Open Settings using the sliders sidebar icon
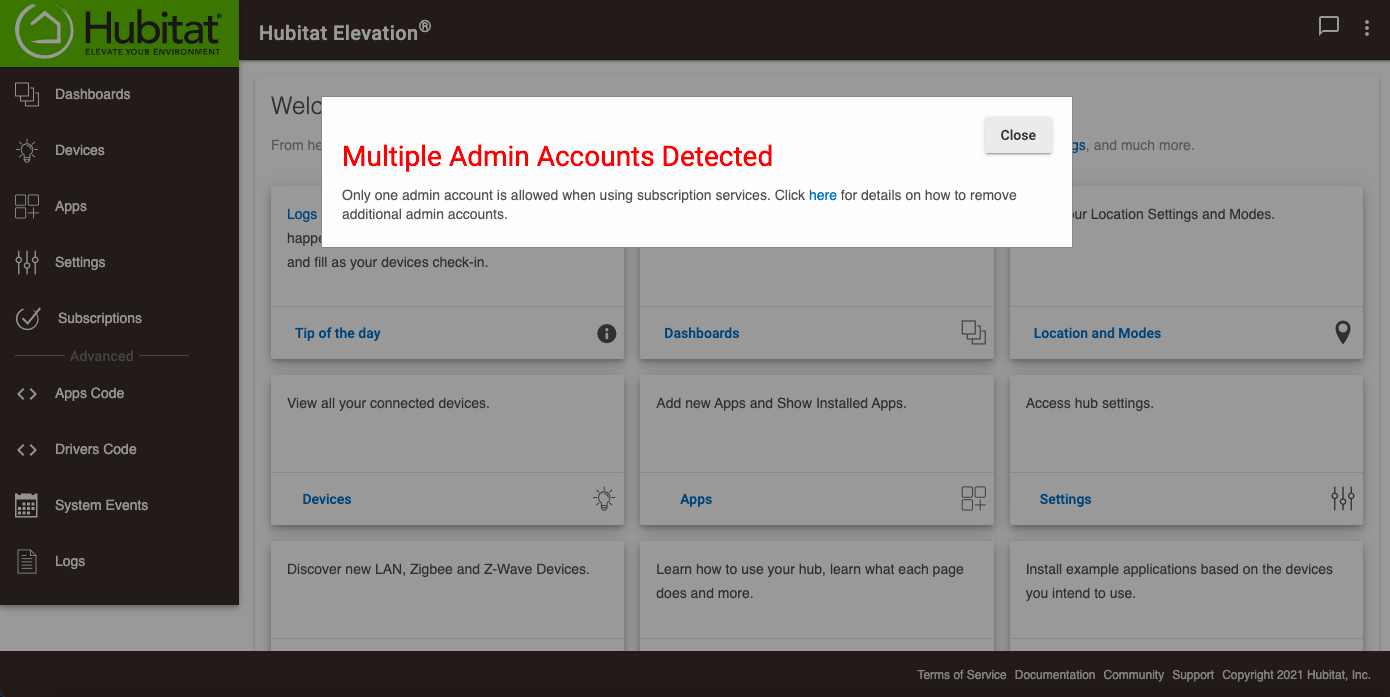 [25, 262]
